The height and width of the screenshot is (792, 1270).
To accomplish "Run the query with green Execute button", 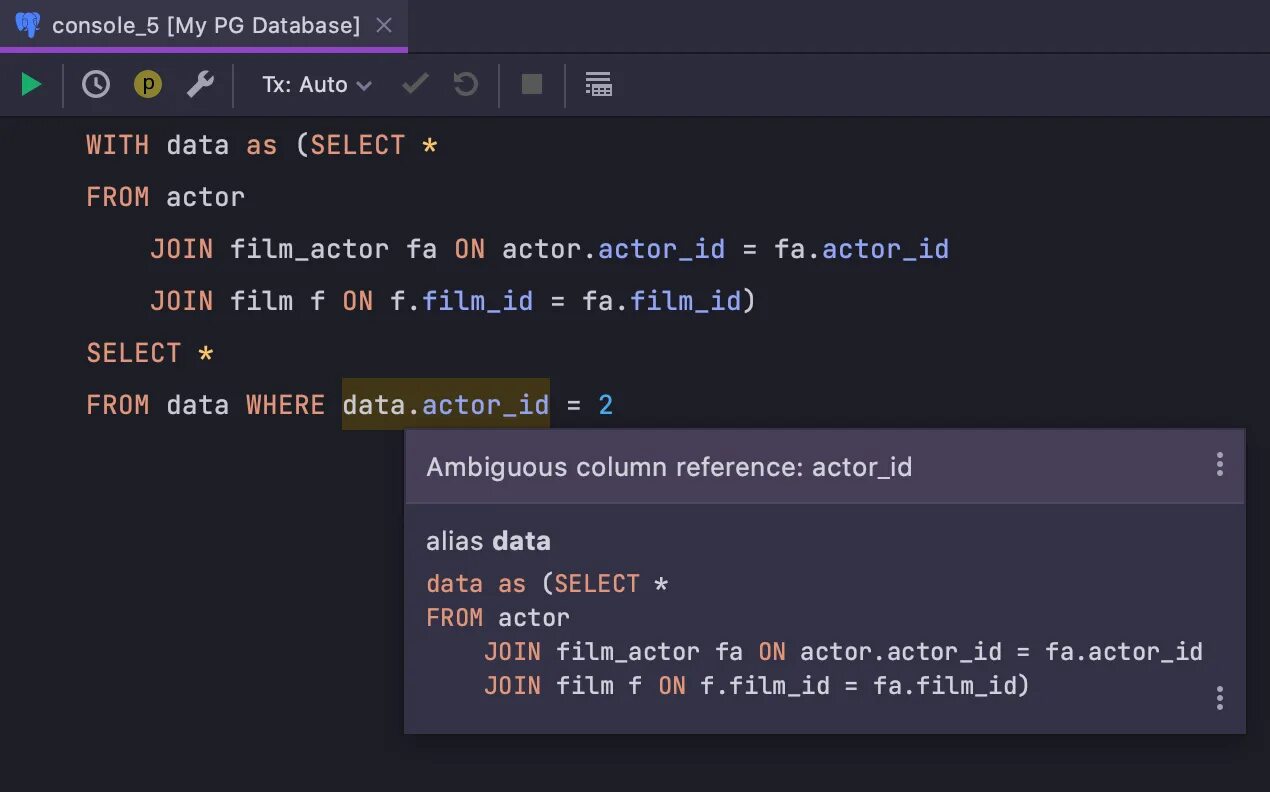I will 31,85.
